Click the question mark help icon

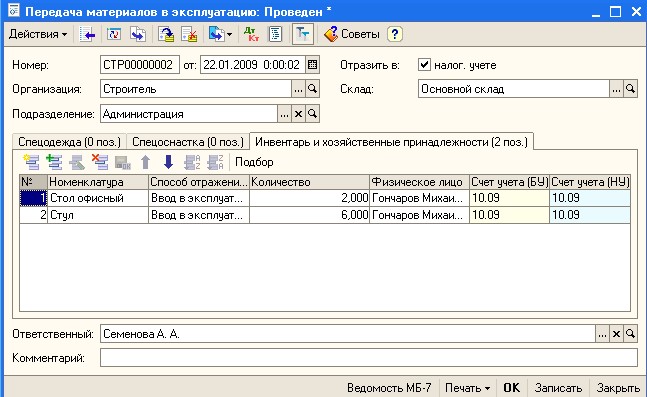tap(395, 34)
